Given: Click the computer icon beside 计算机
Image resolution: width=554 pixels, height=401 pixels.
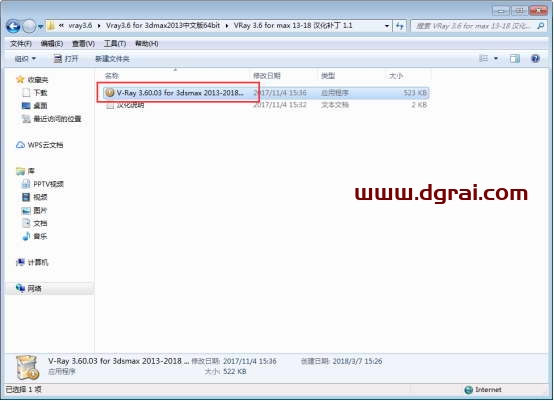Looking at the screenshot, I should coord(20,262).
